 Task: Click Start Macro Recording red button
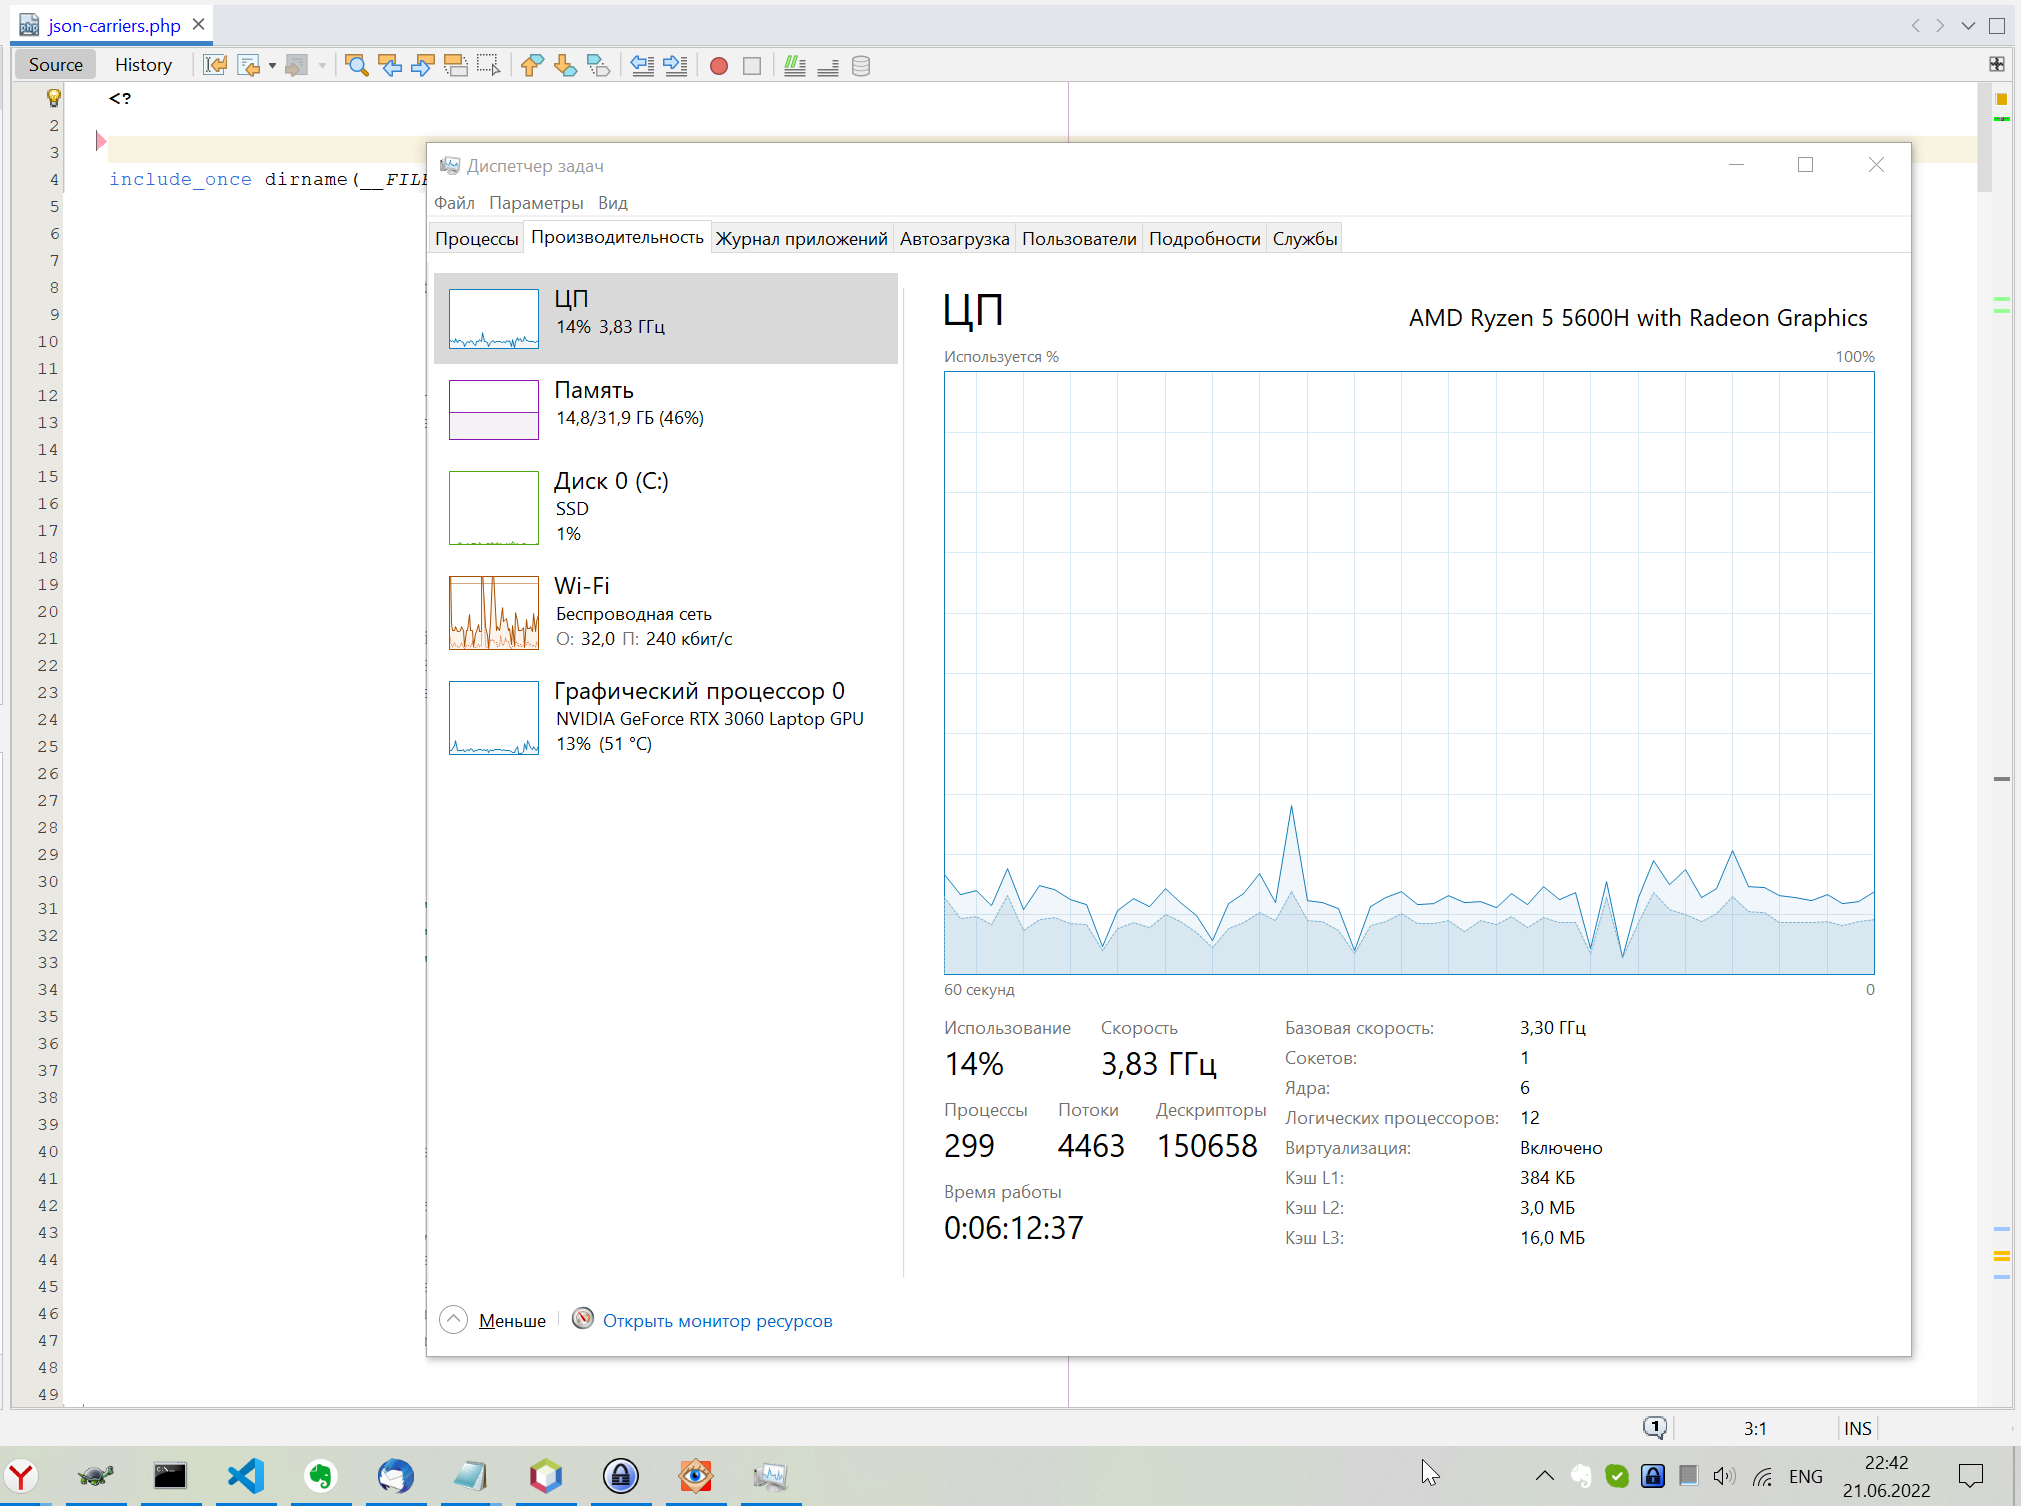(x=718, y=66)
